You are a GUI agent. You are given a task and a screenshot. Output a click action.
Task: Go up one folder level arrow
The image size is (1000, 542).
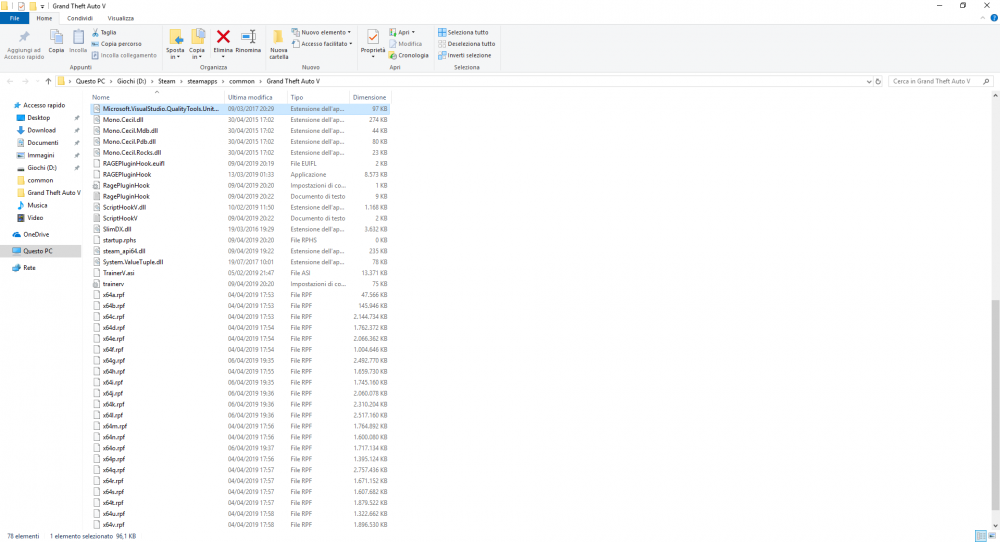[47, 80]
